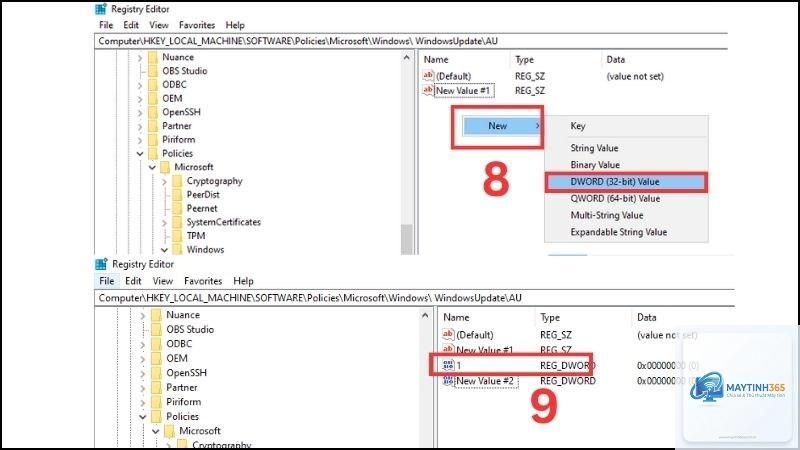The height and width of the screenshot is (450, 800).
Task: Click address bar in upper Registry Editor
Action: point(411,41)
